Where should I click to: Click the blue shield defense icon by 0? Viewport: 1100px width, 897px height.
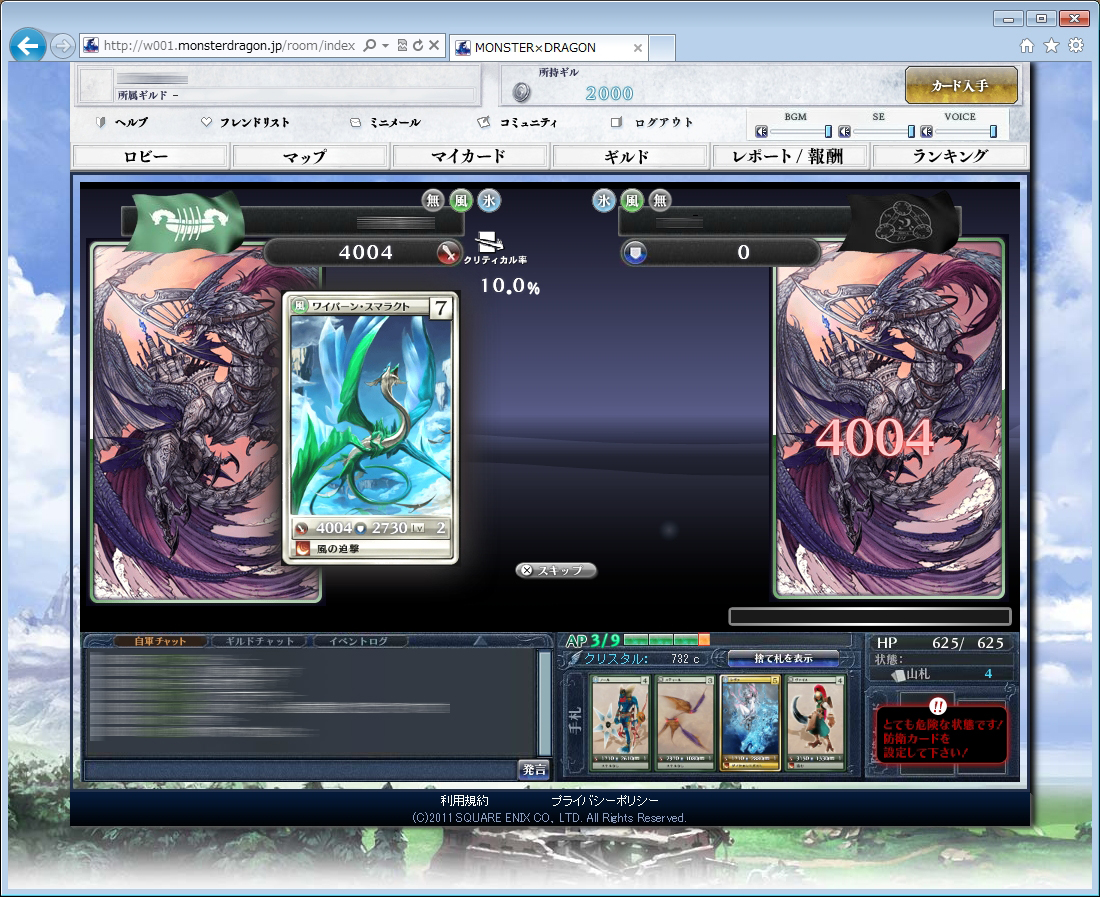click(x=635, y=252)
